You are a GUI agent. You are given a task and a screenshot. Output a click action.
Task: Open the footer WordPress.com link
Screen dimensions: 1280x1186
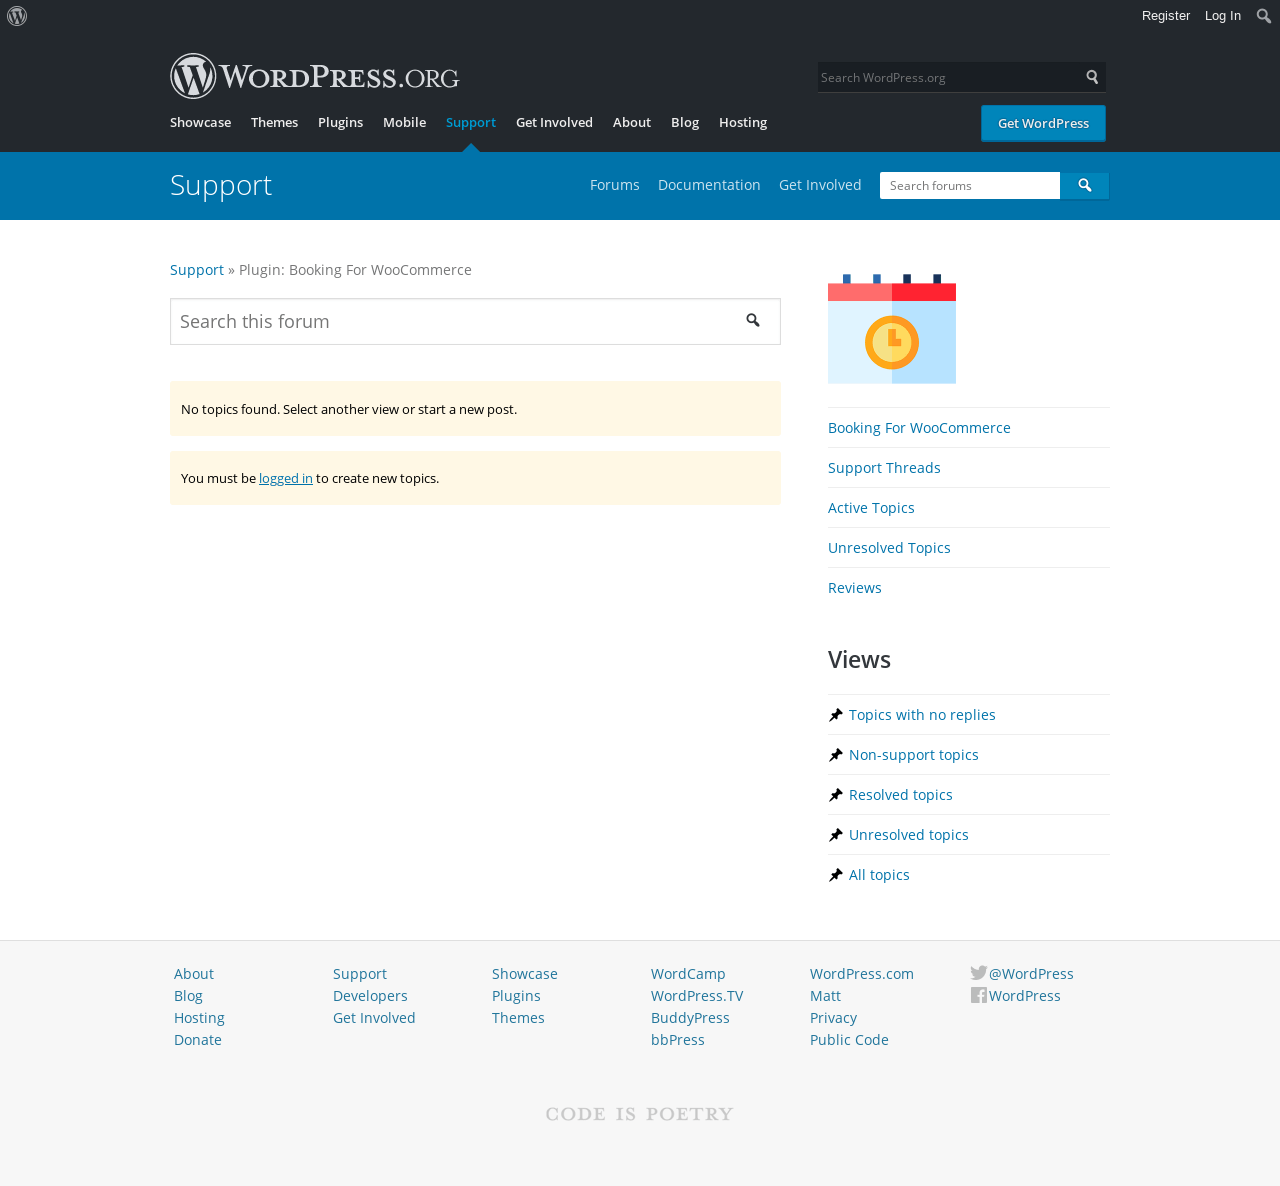862,974
